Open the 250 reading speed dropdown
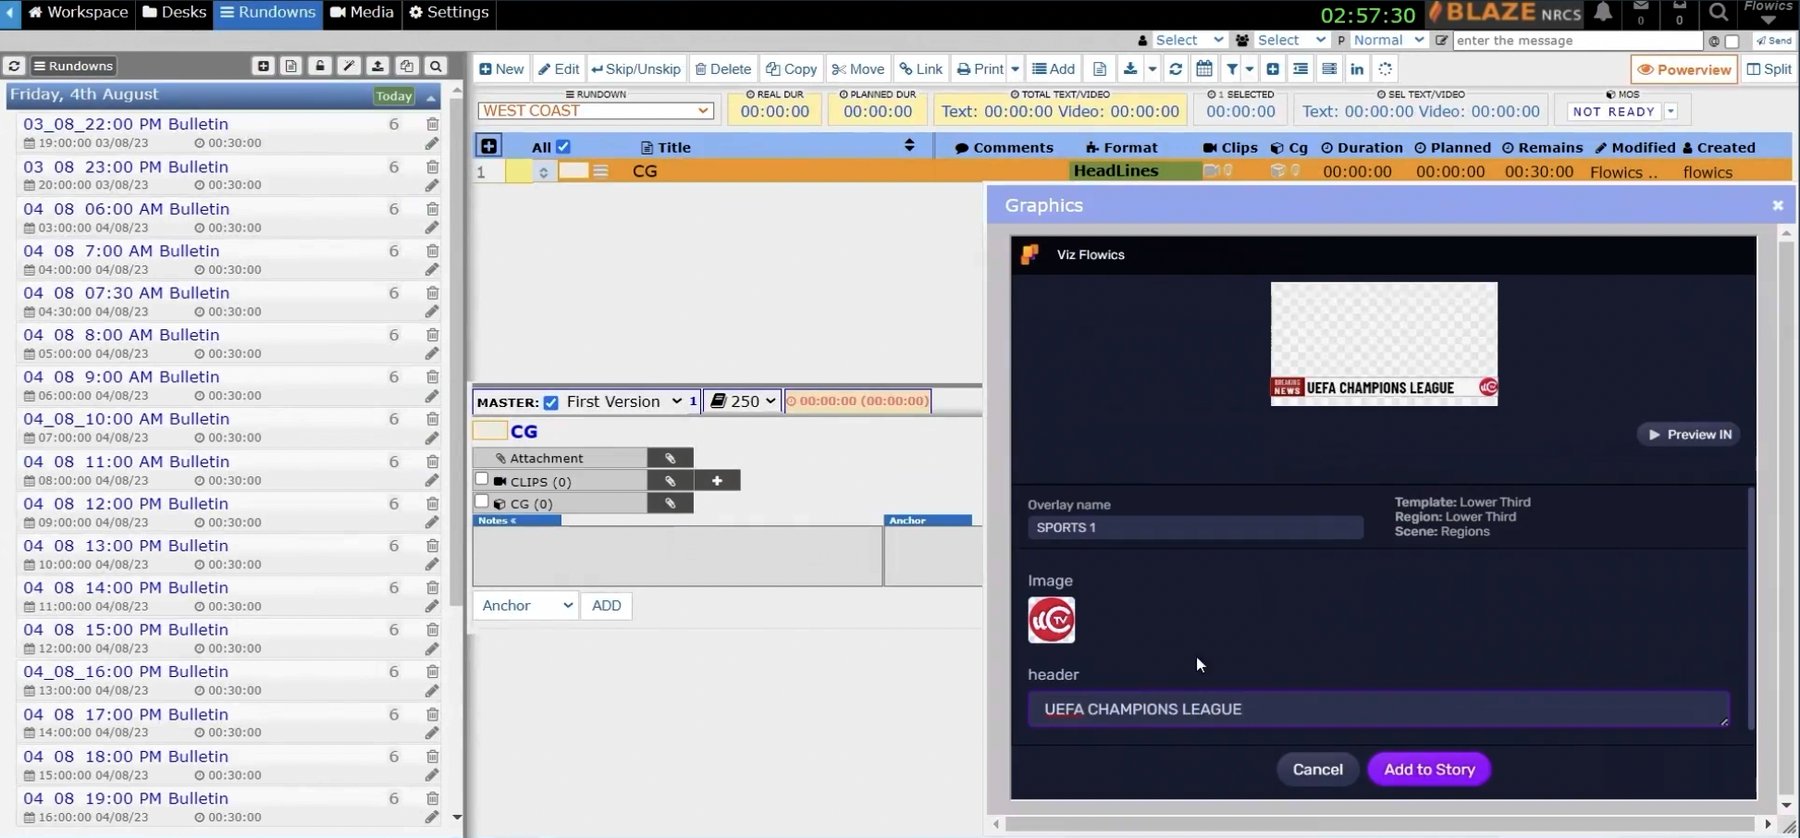Image resolution: width=1800 pixels, height=838 pixels. click(x=743, y=402)
